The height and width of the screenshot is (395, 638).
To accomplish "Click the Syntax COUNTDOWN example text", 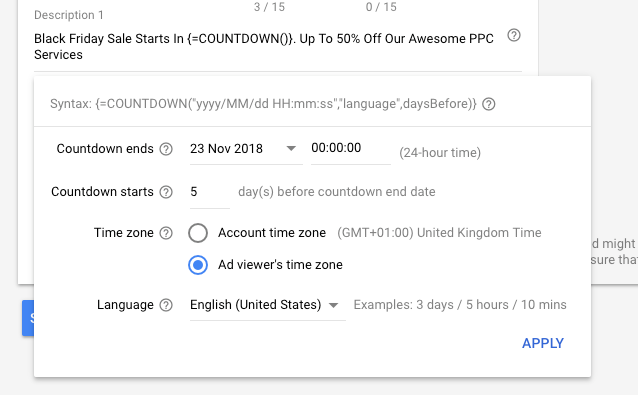I will [263, 104].
